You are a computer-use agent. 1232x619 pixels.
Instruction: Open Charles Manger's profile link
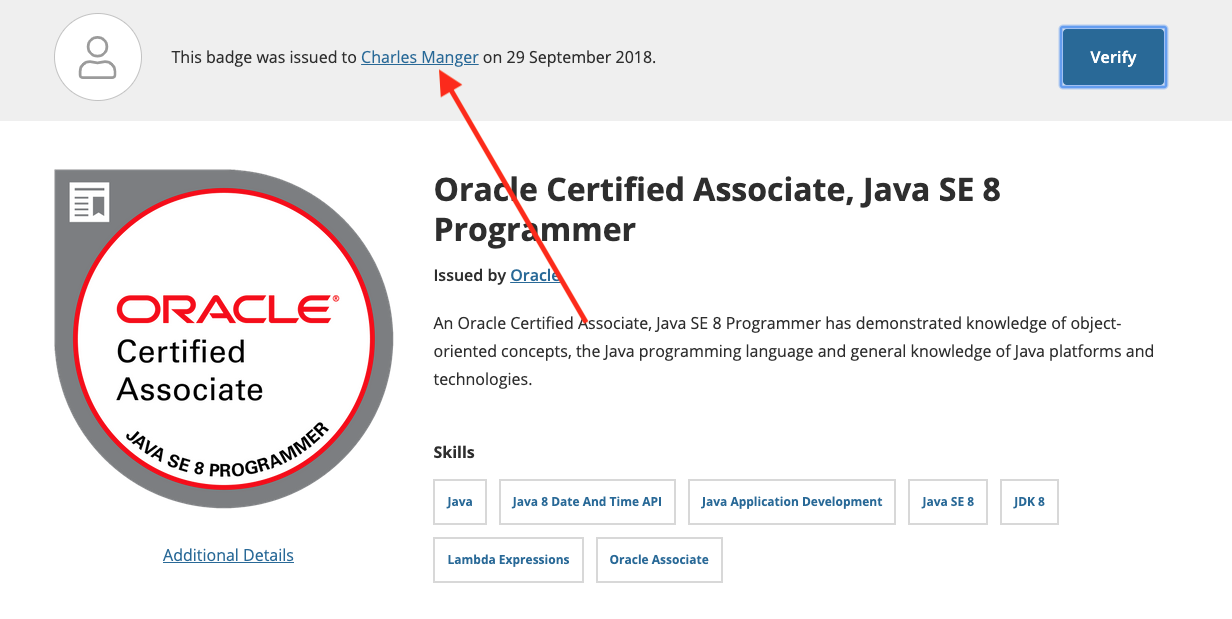(419, 57)
